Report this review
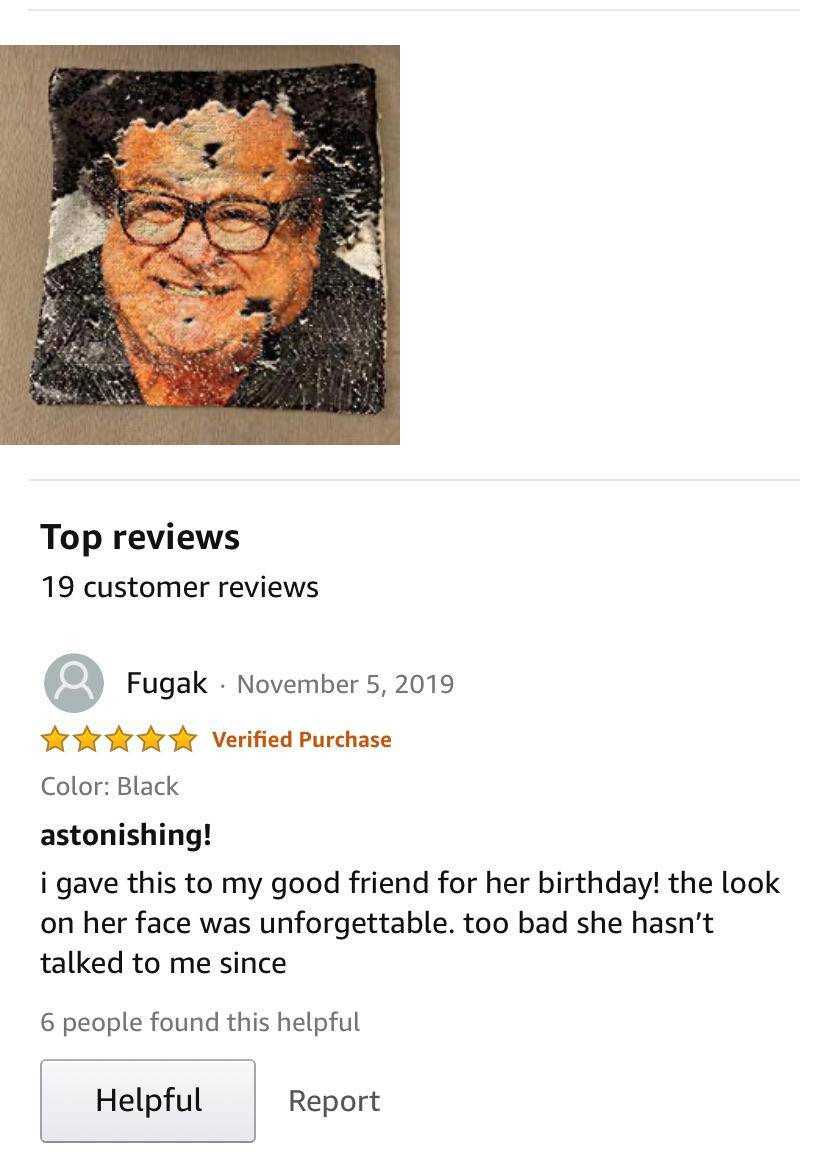The height and width of the screenshot is (1158, 828). [334, 1101]
